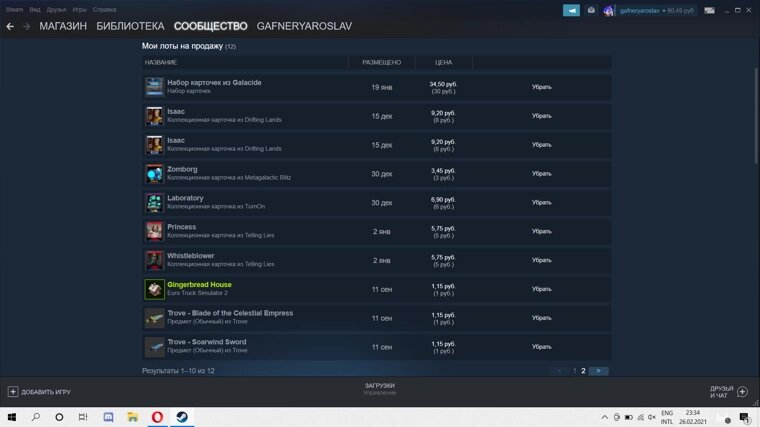The image size is (760, 427).
Task: Open the Windows Start menu
Action: pyautogui.click(x=12, y=417)
